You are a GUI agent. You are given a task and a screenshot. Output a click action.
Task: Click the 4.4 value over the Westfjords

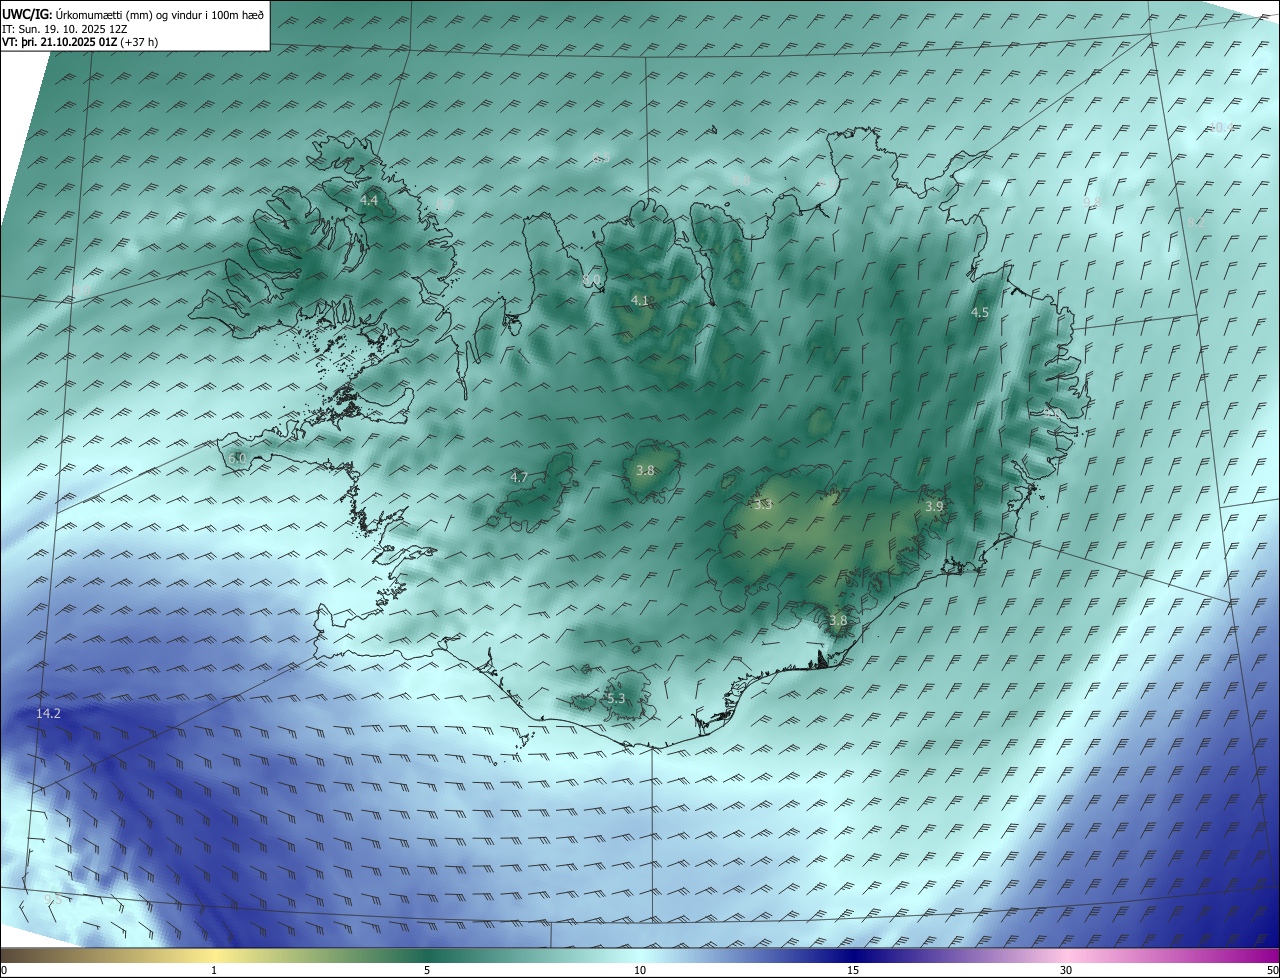pos(369,201)
